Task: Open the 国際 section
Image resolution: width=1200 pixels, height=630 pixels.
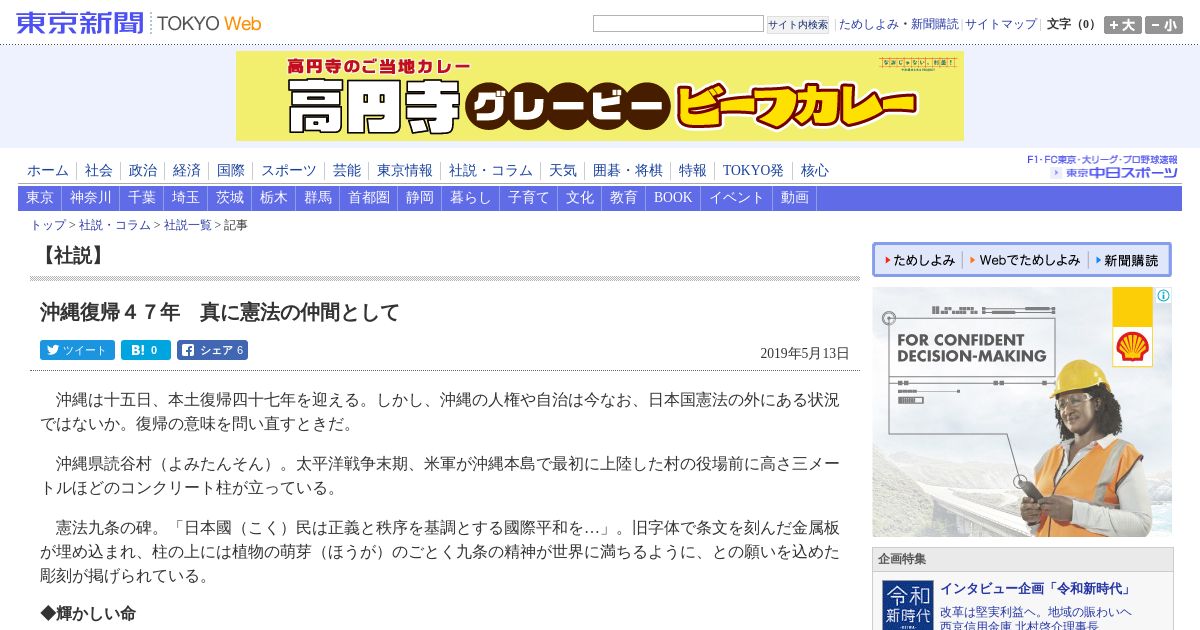Action: pyautogui.click(x=231, y=170)
